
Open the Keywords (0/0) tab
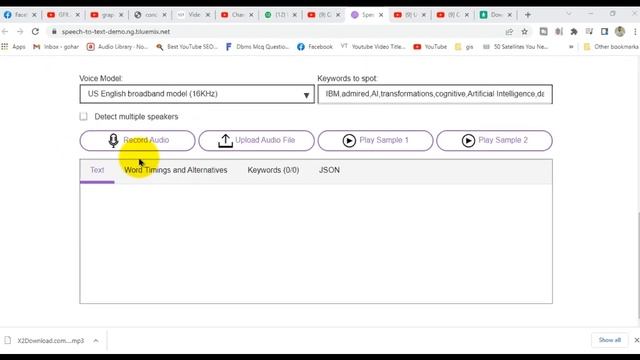pyautogui.click(x=273, y=170)
